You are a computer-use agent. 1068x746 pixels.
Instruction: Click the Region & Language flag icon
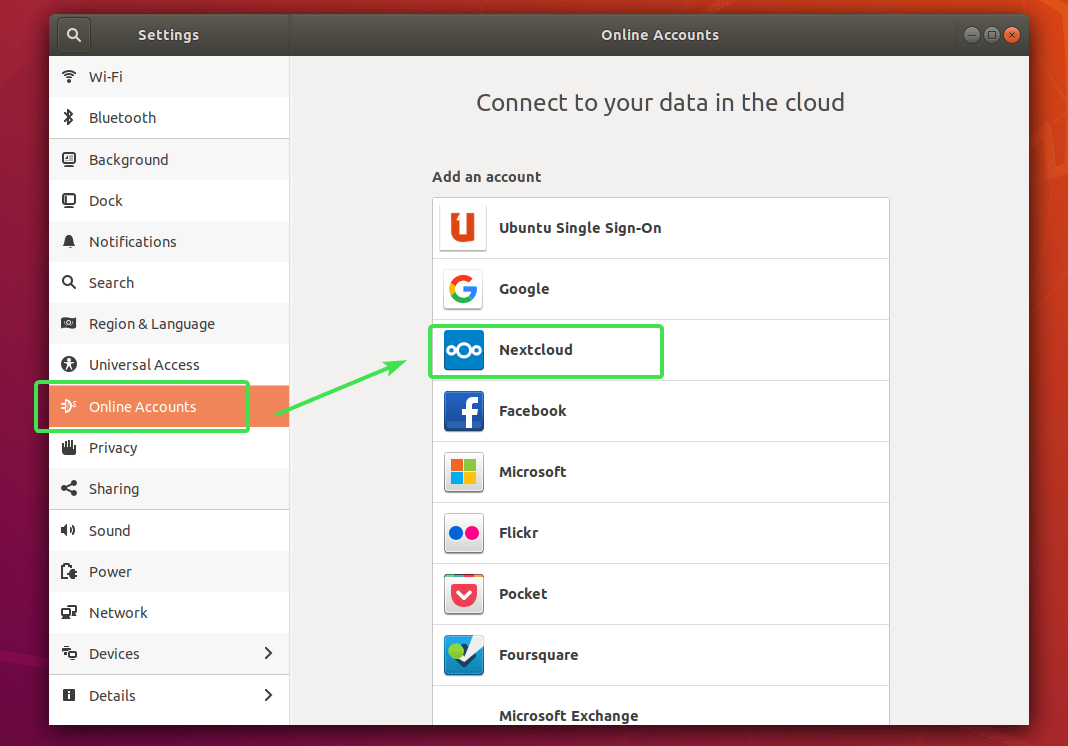(x=69, y=323)
